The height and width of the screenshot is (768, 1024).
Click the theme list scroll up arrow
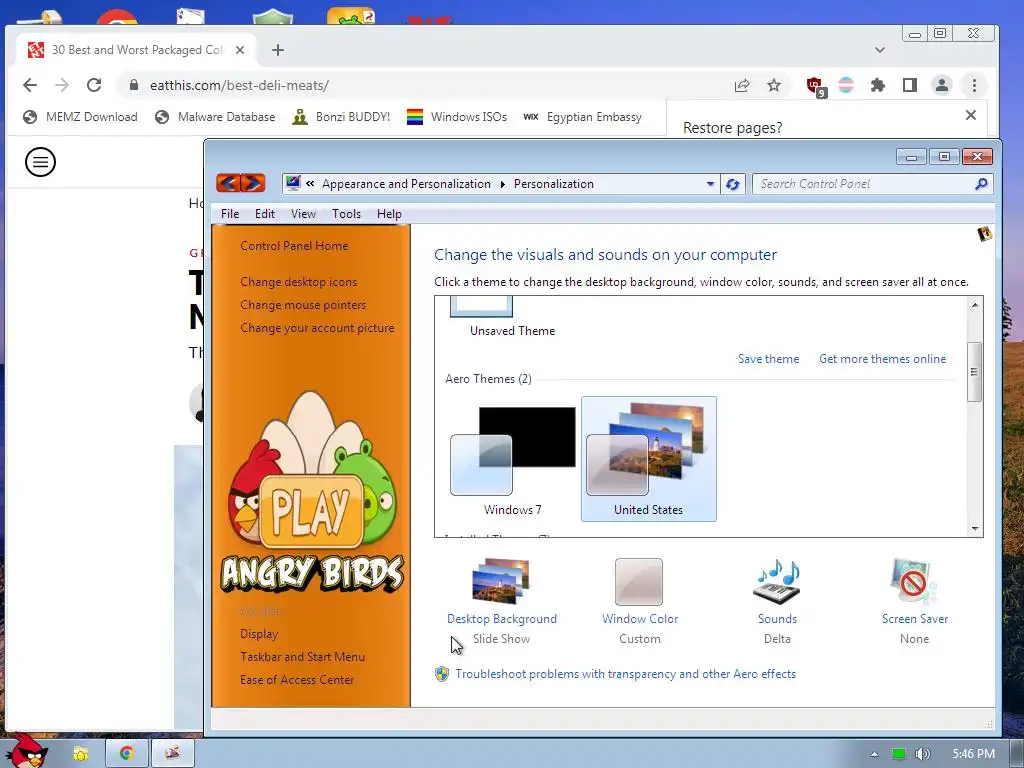pos(974,305)
